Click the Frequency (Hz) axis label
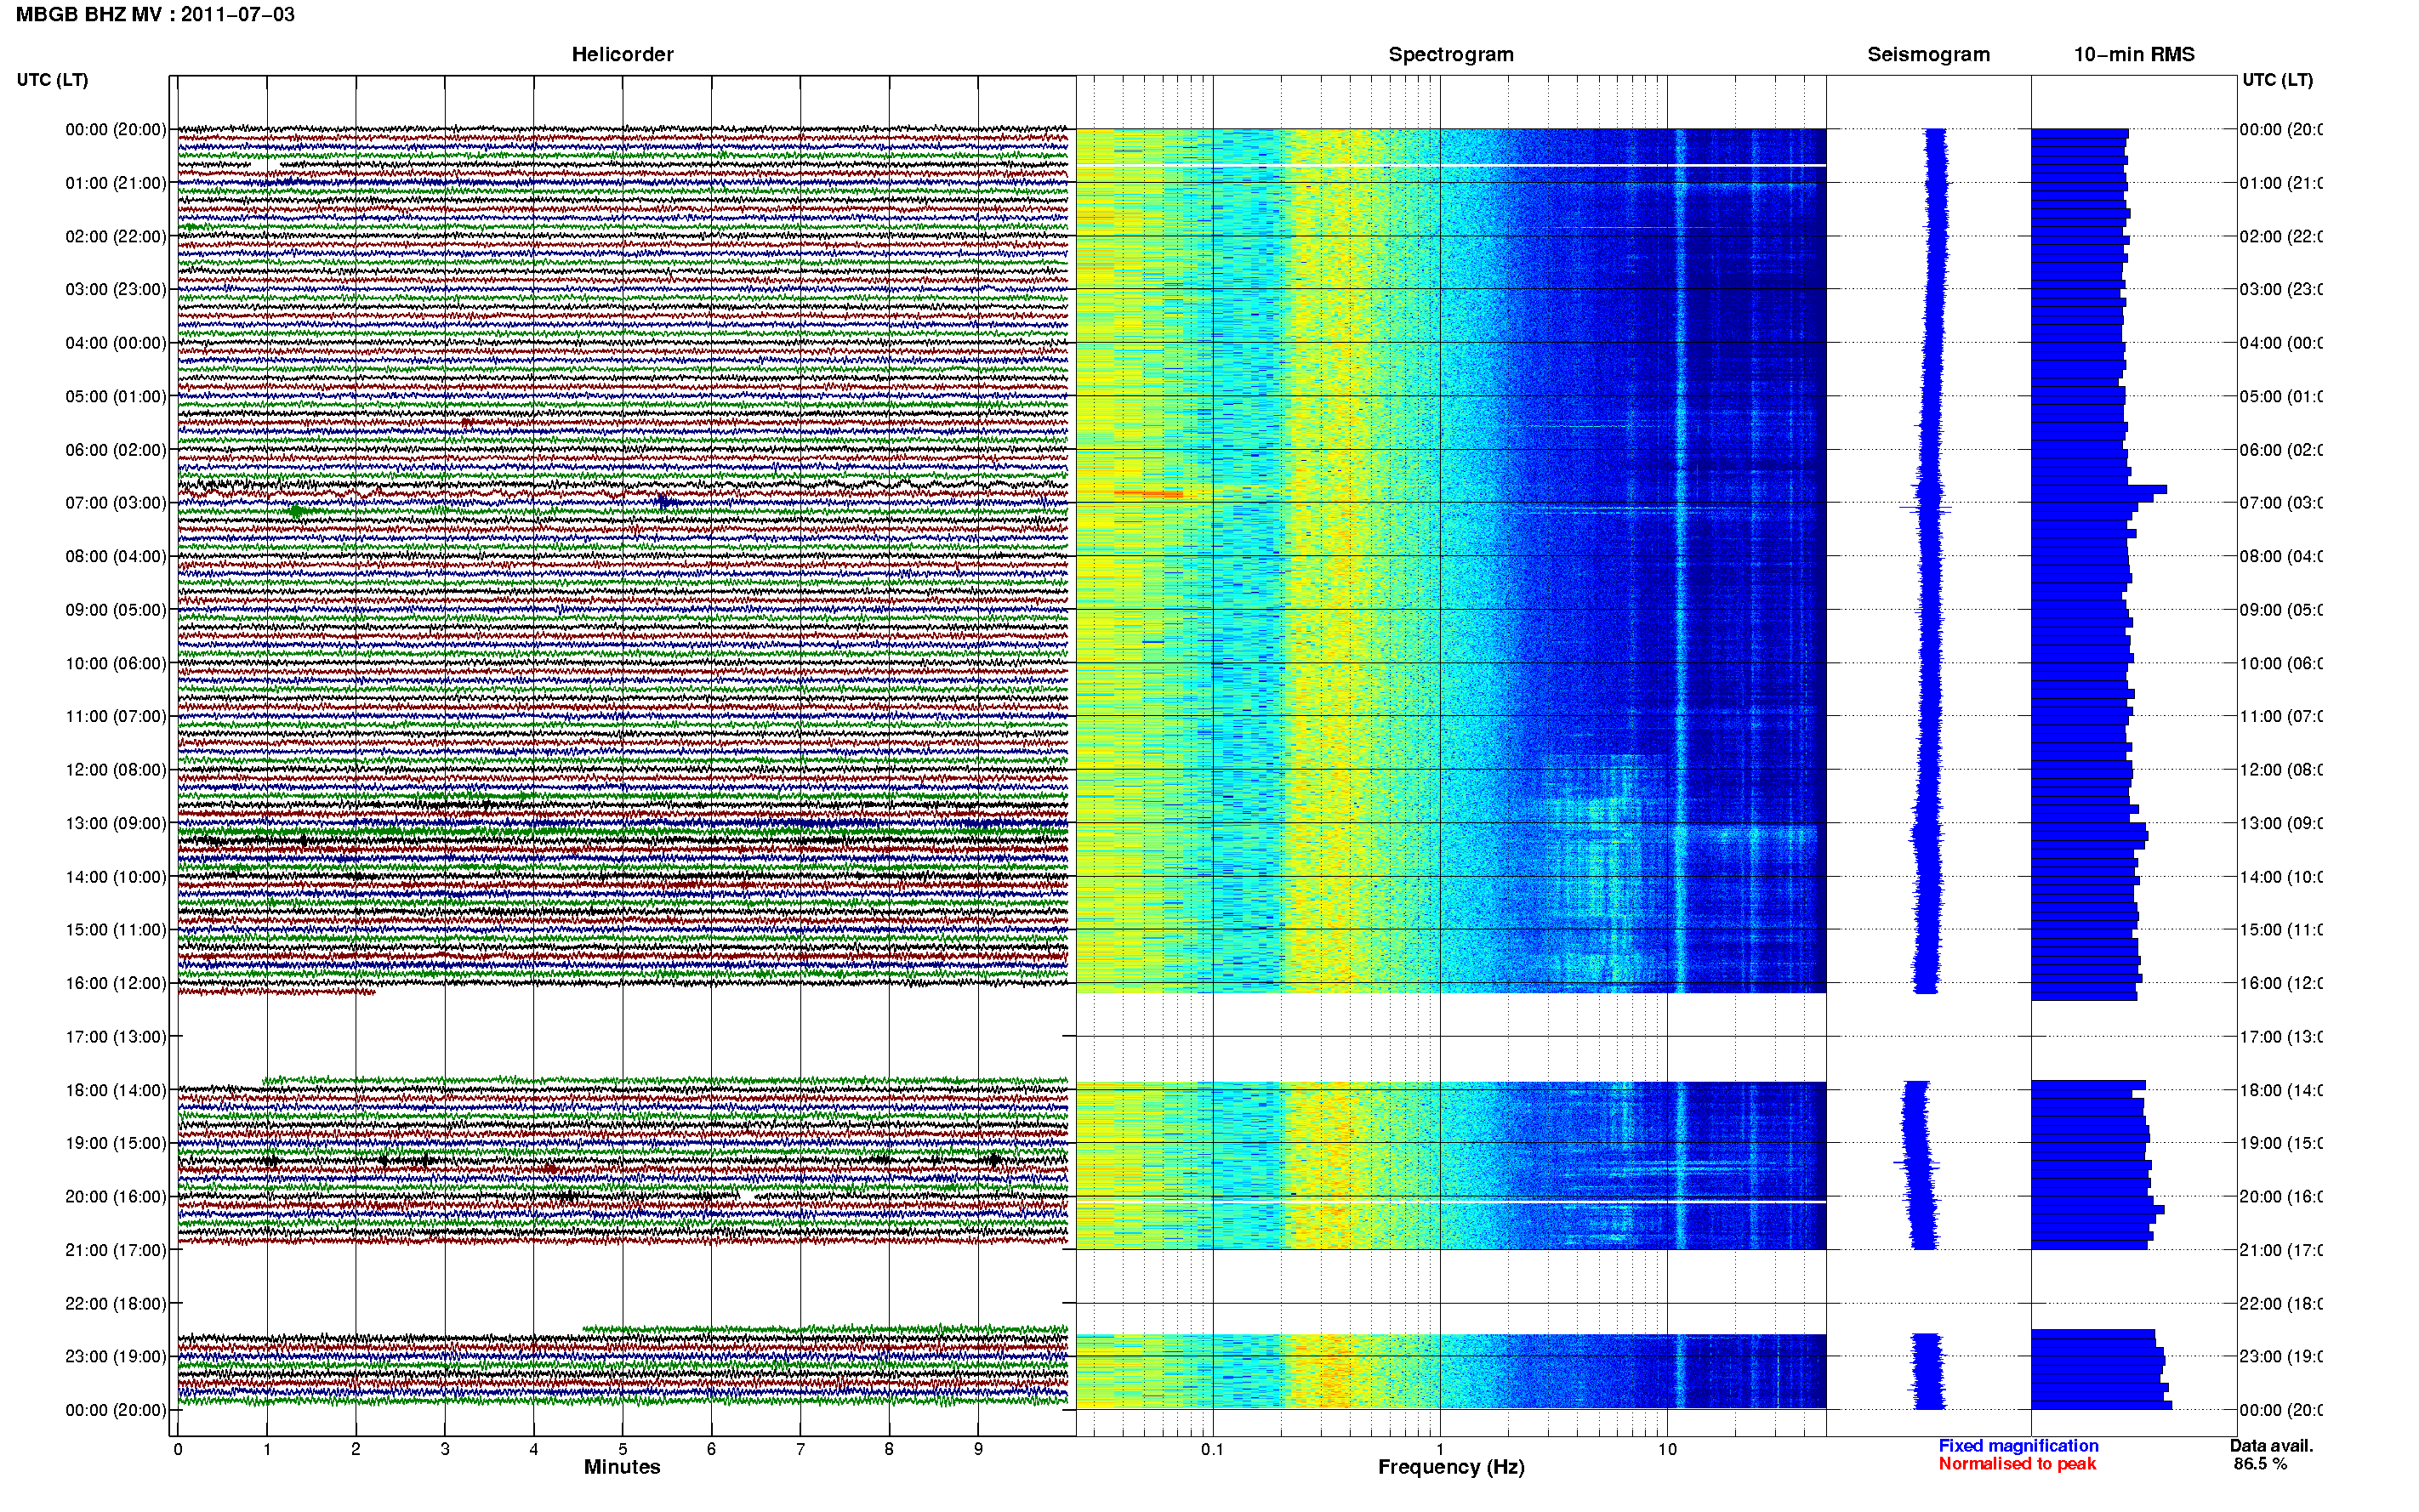This screenshot has width=2419, height=1512. click(x=1450, y=1467)
